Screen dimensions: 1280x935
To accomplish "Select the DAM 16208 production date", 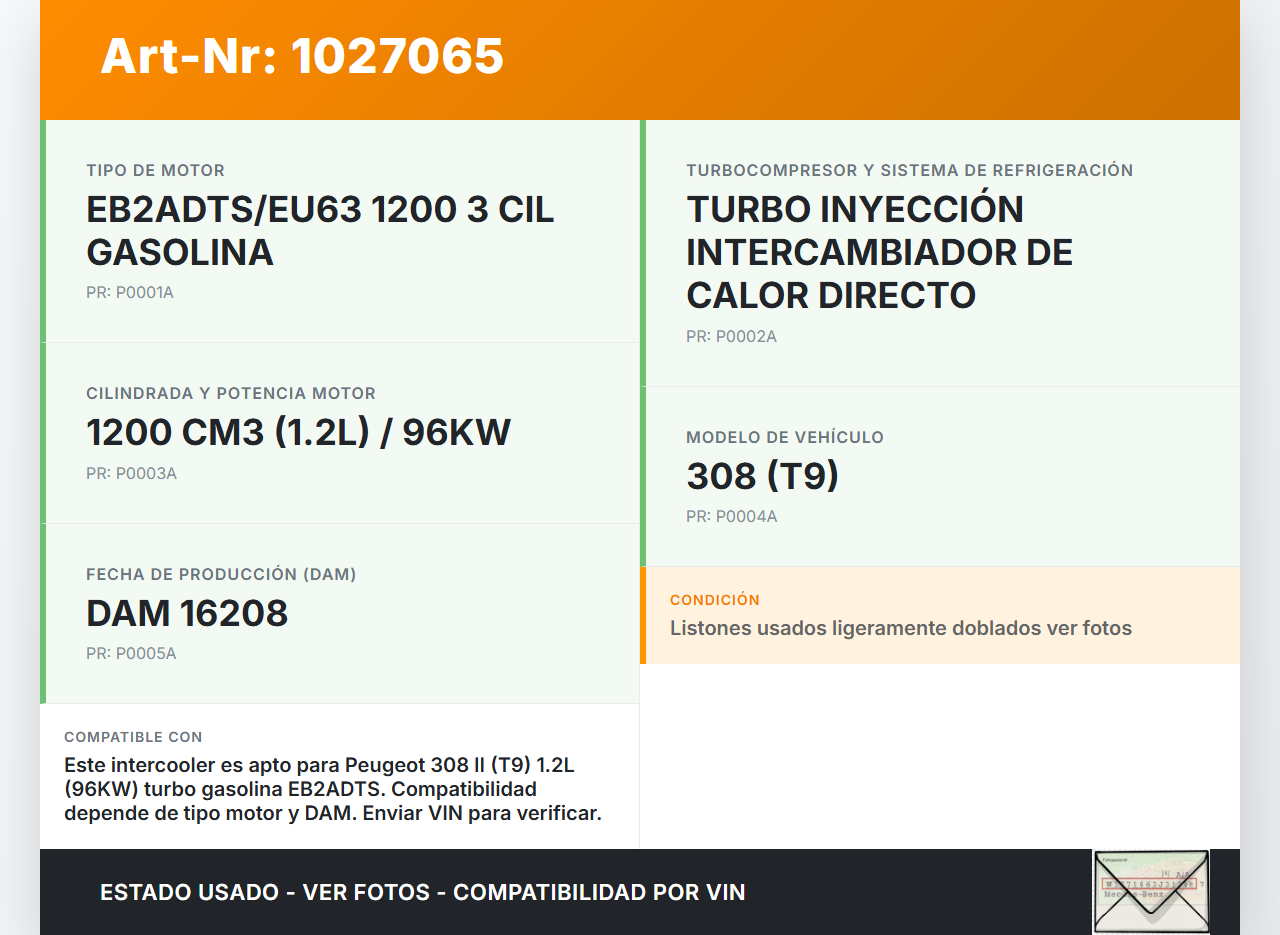I will [187, 613].
